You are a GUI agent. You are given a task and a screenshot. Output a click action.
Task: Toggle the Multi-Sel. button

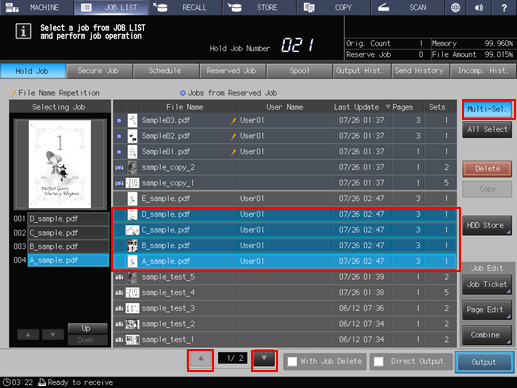point(488,109)
